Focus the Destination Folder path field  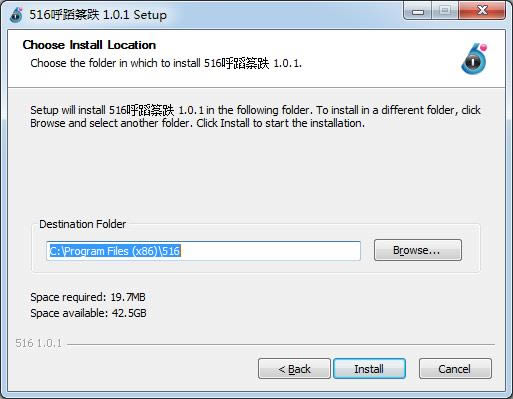[x=203, y=251]
